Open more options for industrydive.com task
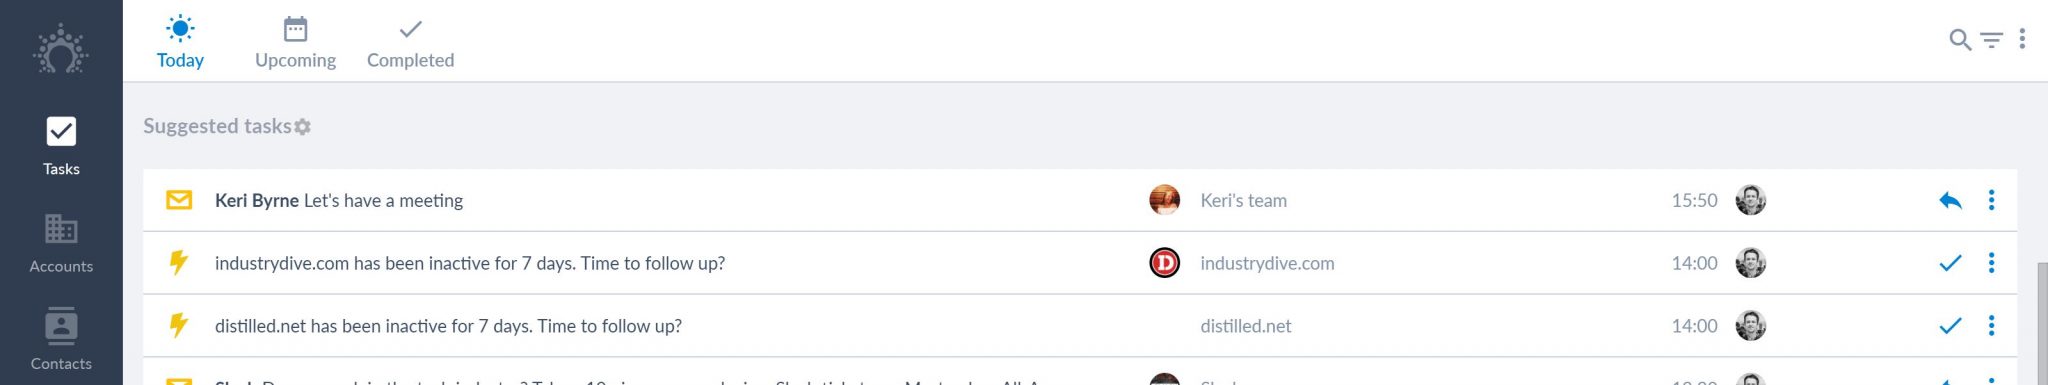 [x=1991, y=262]
